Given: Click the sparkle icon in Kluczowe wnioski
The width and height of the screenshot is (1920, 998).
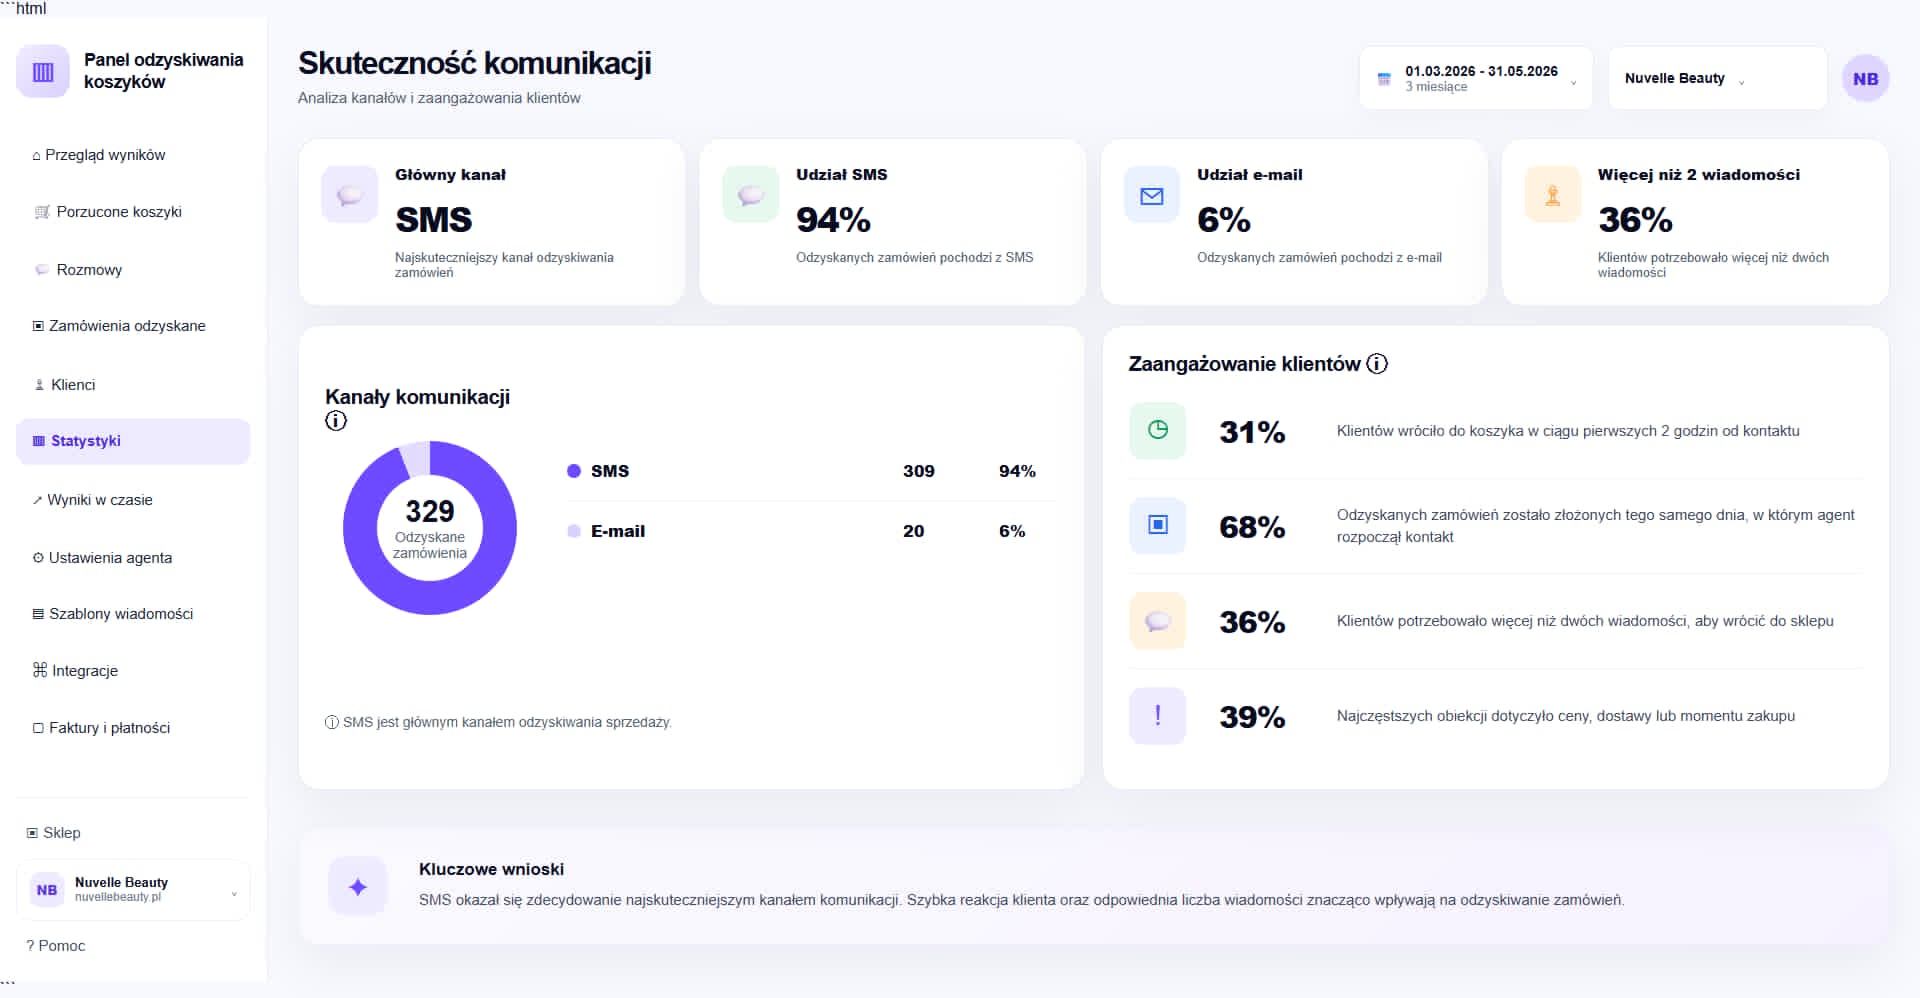Looking at the screenshot, I should 358,886.
